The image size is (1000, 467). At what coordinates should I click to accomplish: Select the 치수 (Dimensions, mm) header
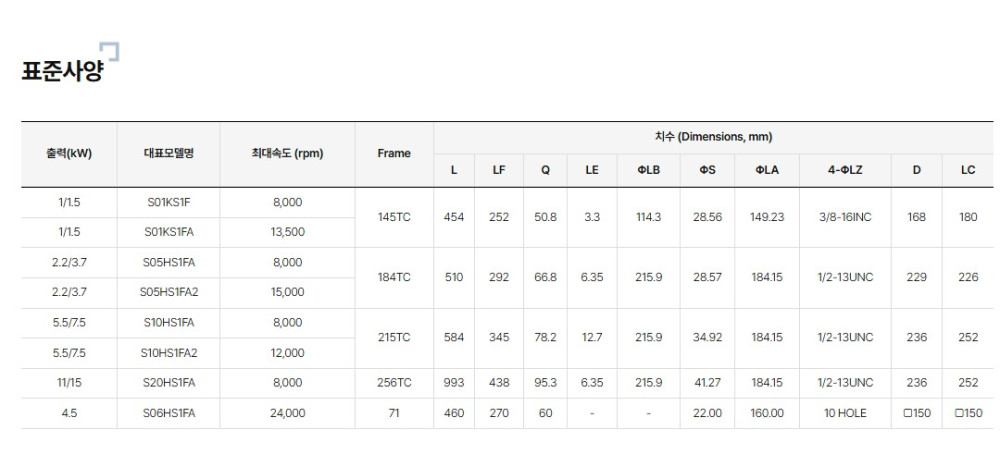[x=713, y=137]
